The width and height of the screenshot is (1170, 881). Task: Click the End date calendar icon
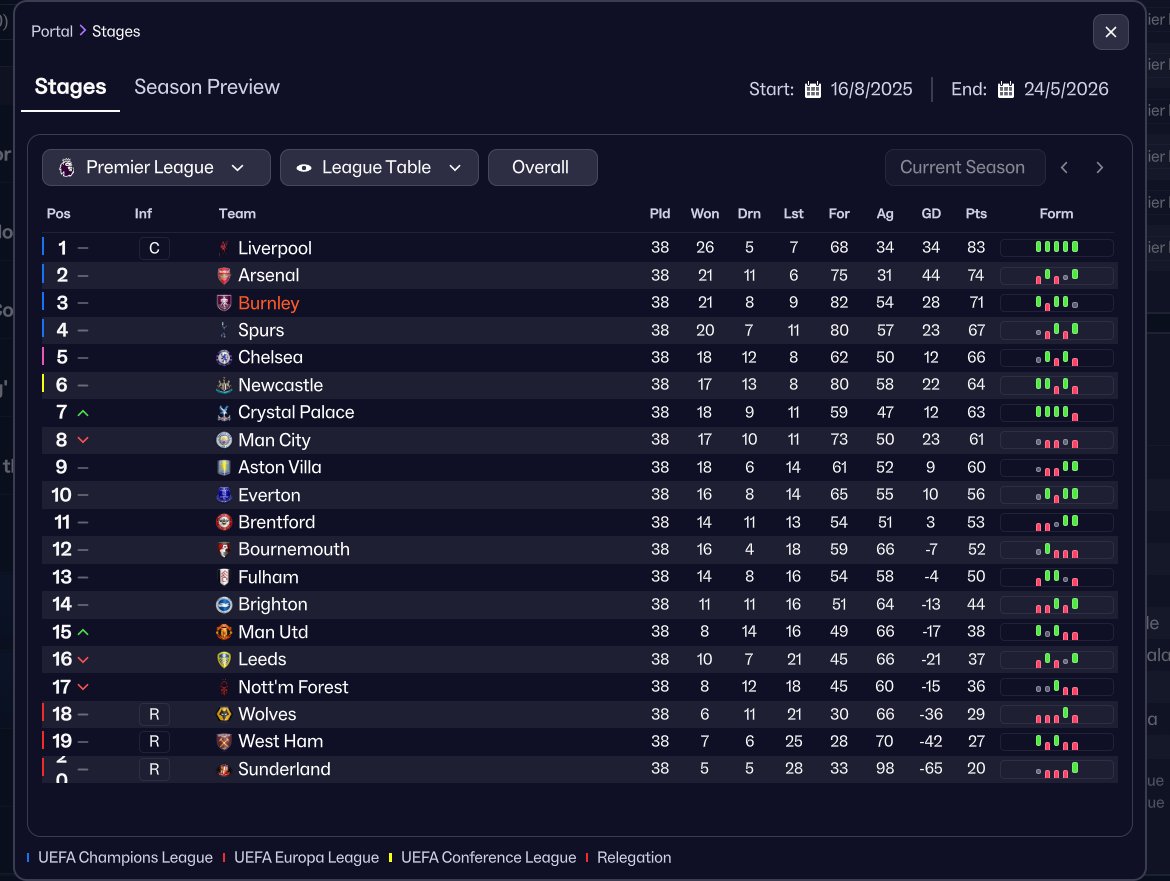(1006, 90)
